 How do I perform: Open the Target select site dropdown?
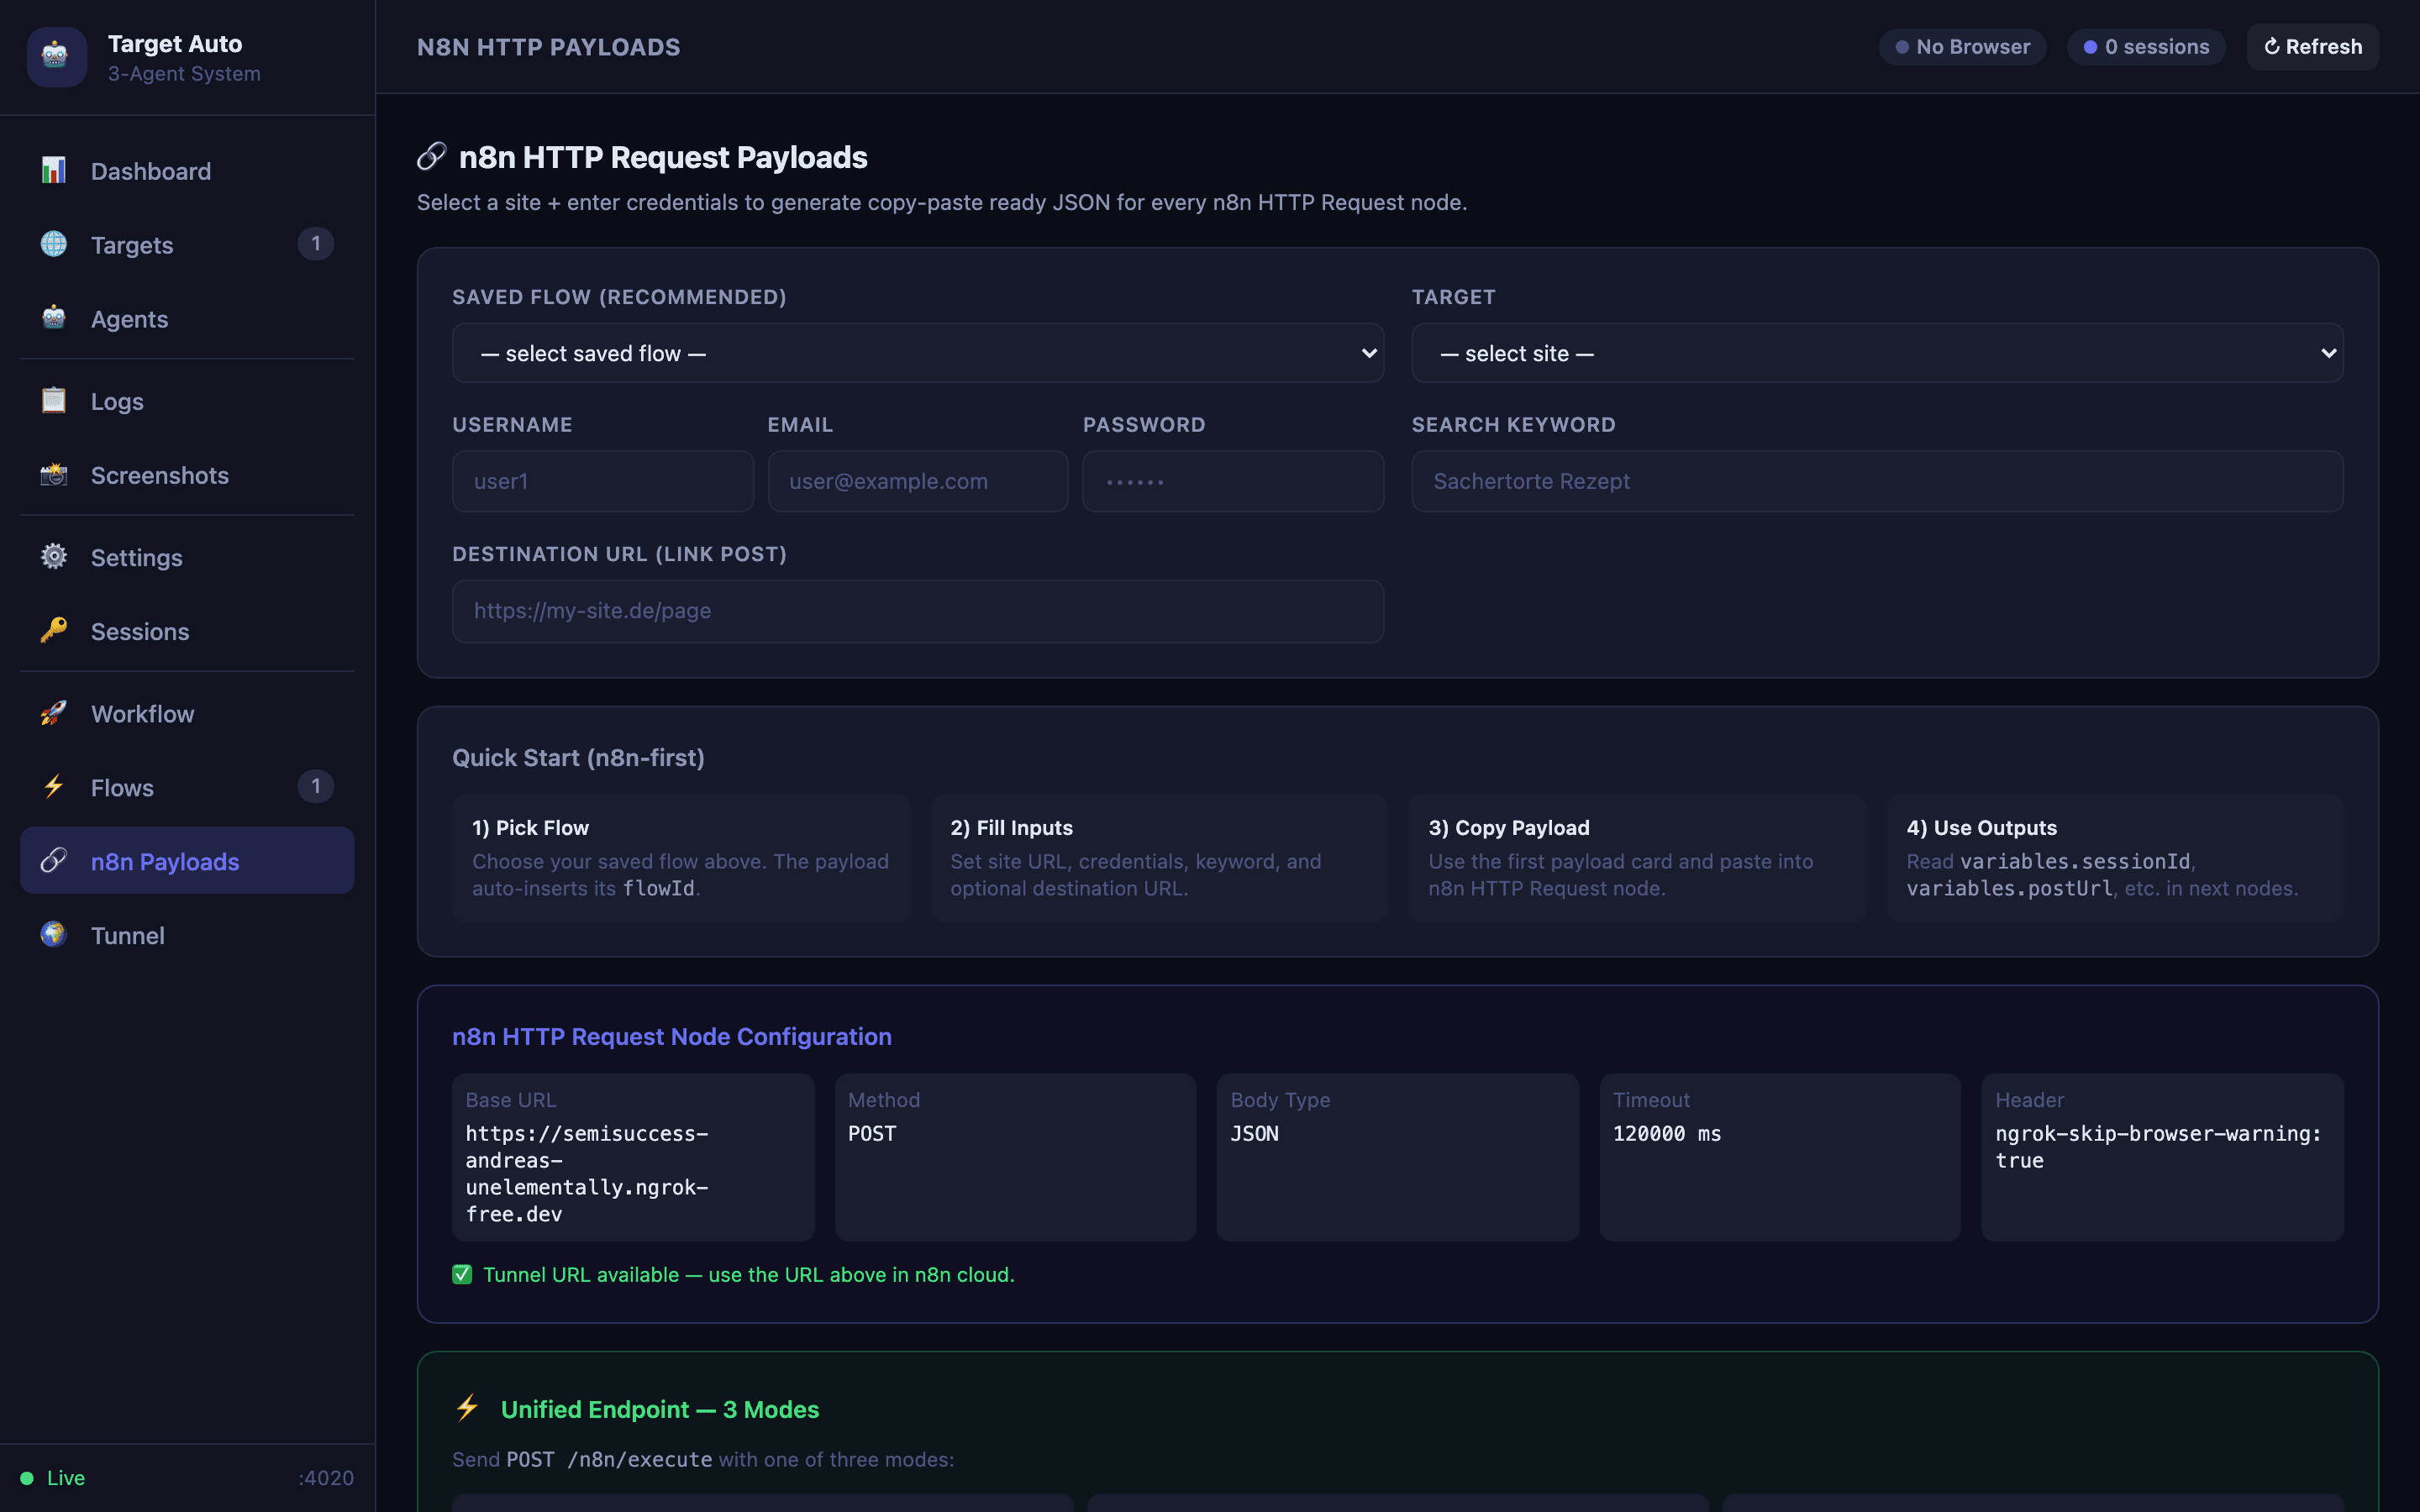(1877, 353)
